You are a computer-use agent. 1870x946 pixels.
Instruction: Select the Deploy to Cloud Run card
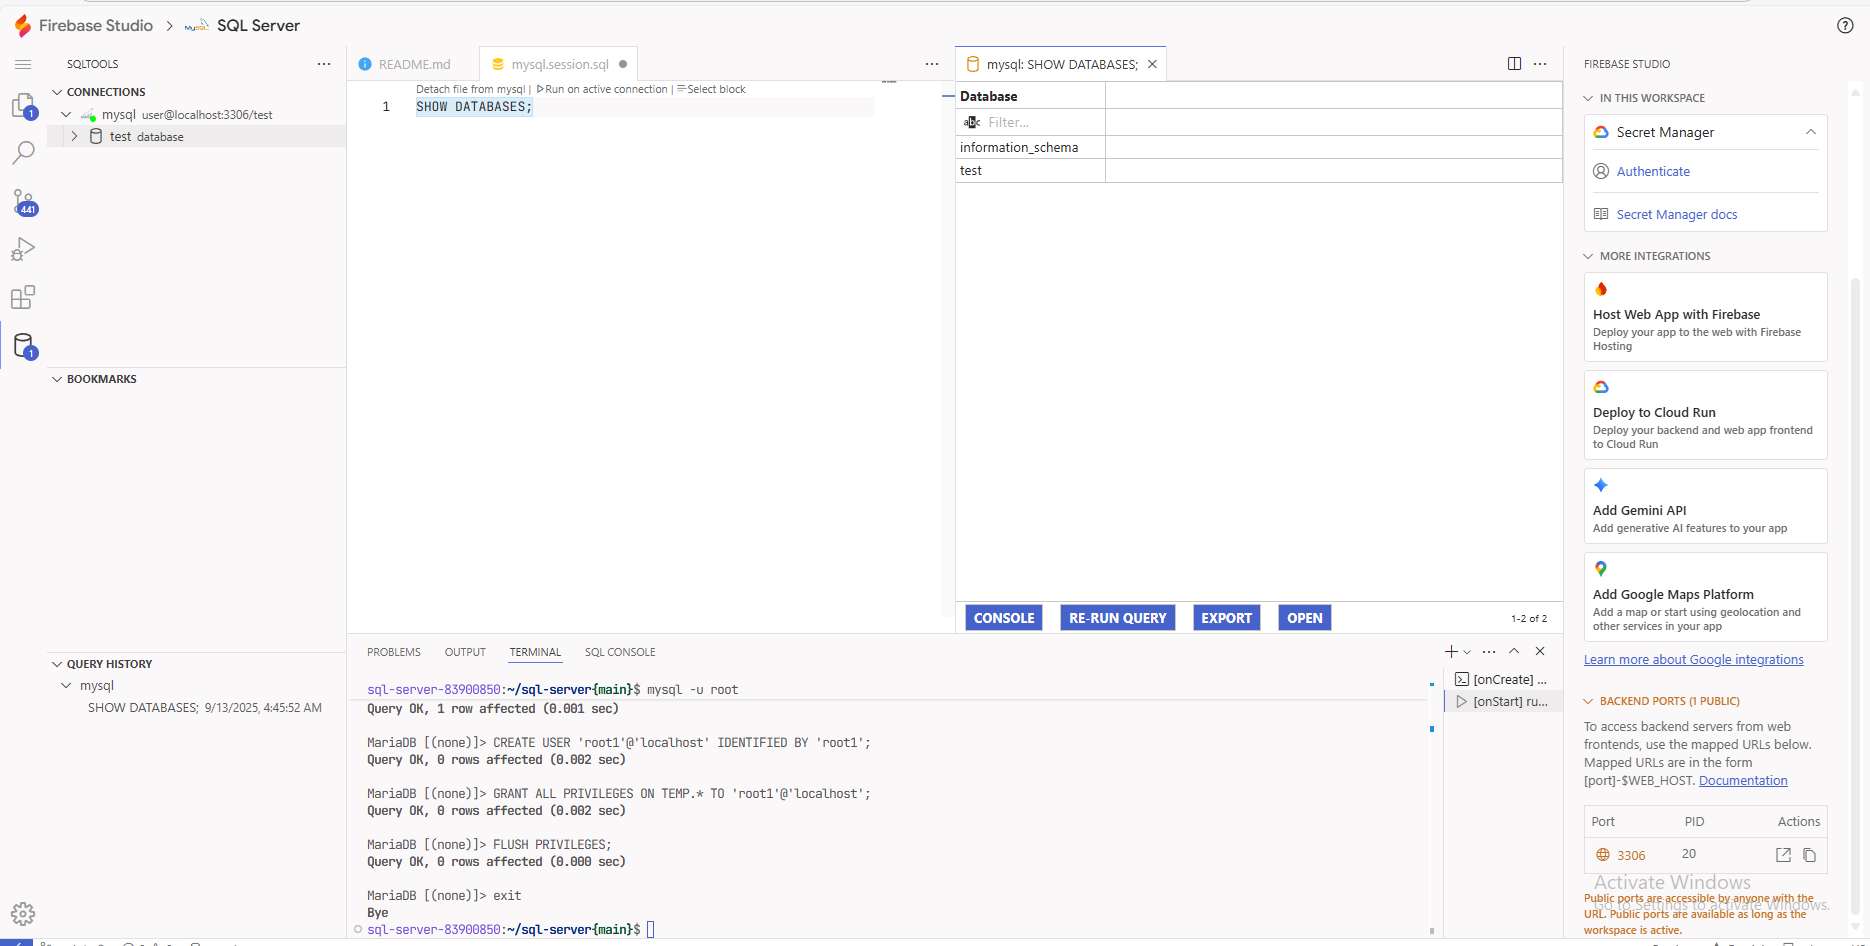coord(1705,415)
